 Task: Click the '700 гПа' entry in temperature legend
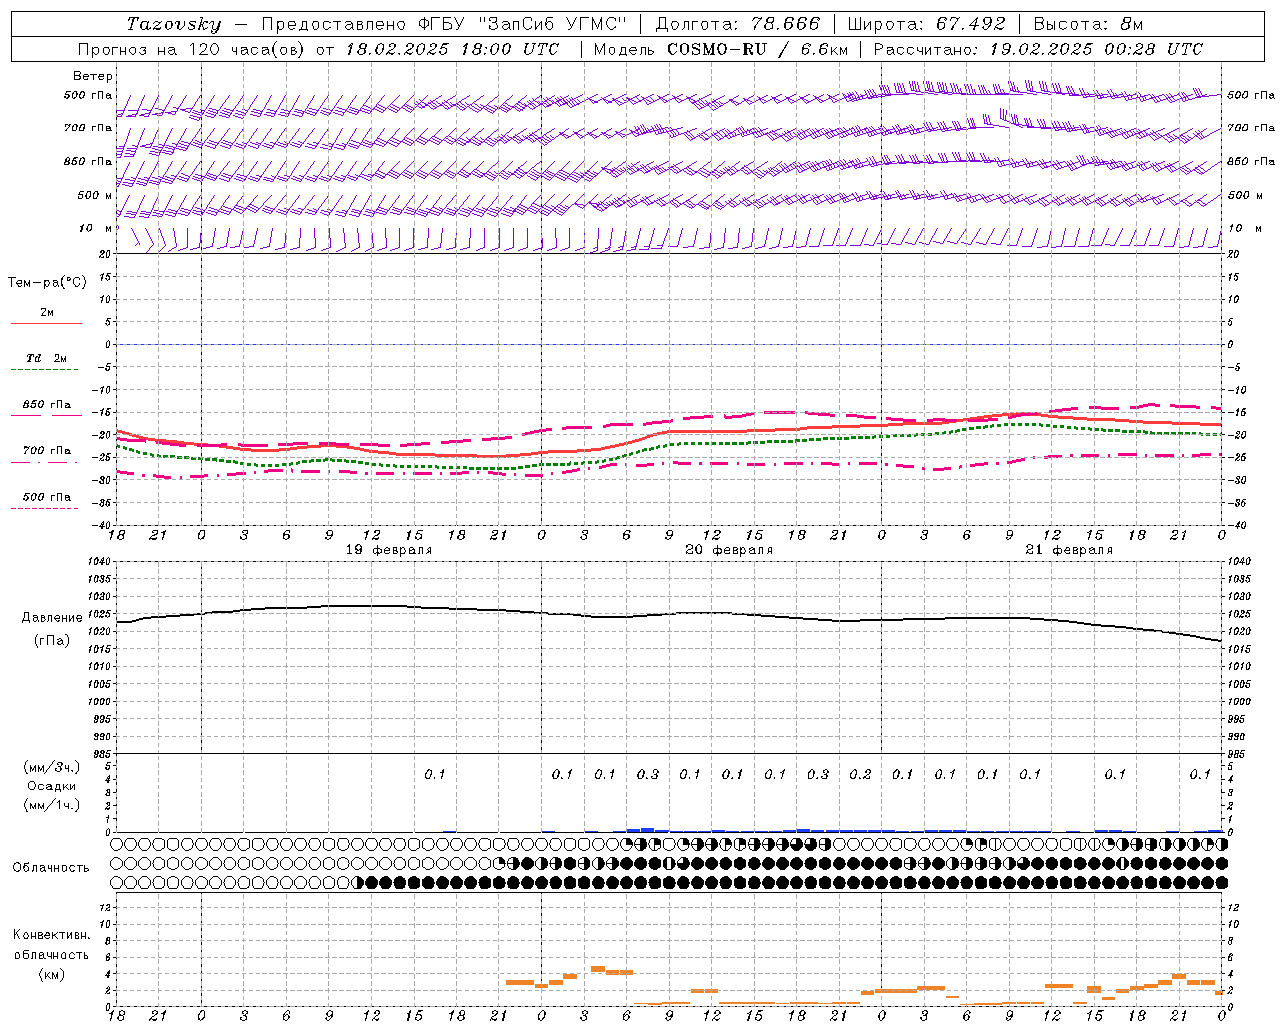coord(47,451)
